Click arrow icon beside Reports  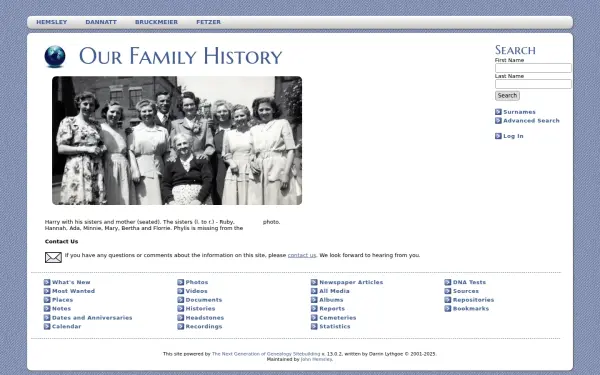314,309
